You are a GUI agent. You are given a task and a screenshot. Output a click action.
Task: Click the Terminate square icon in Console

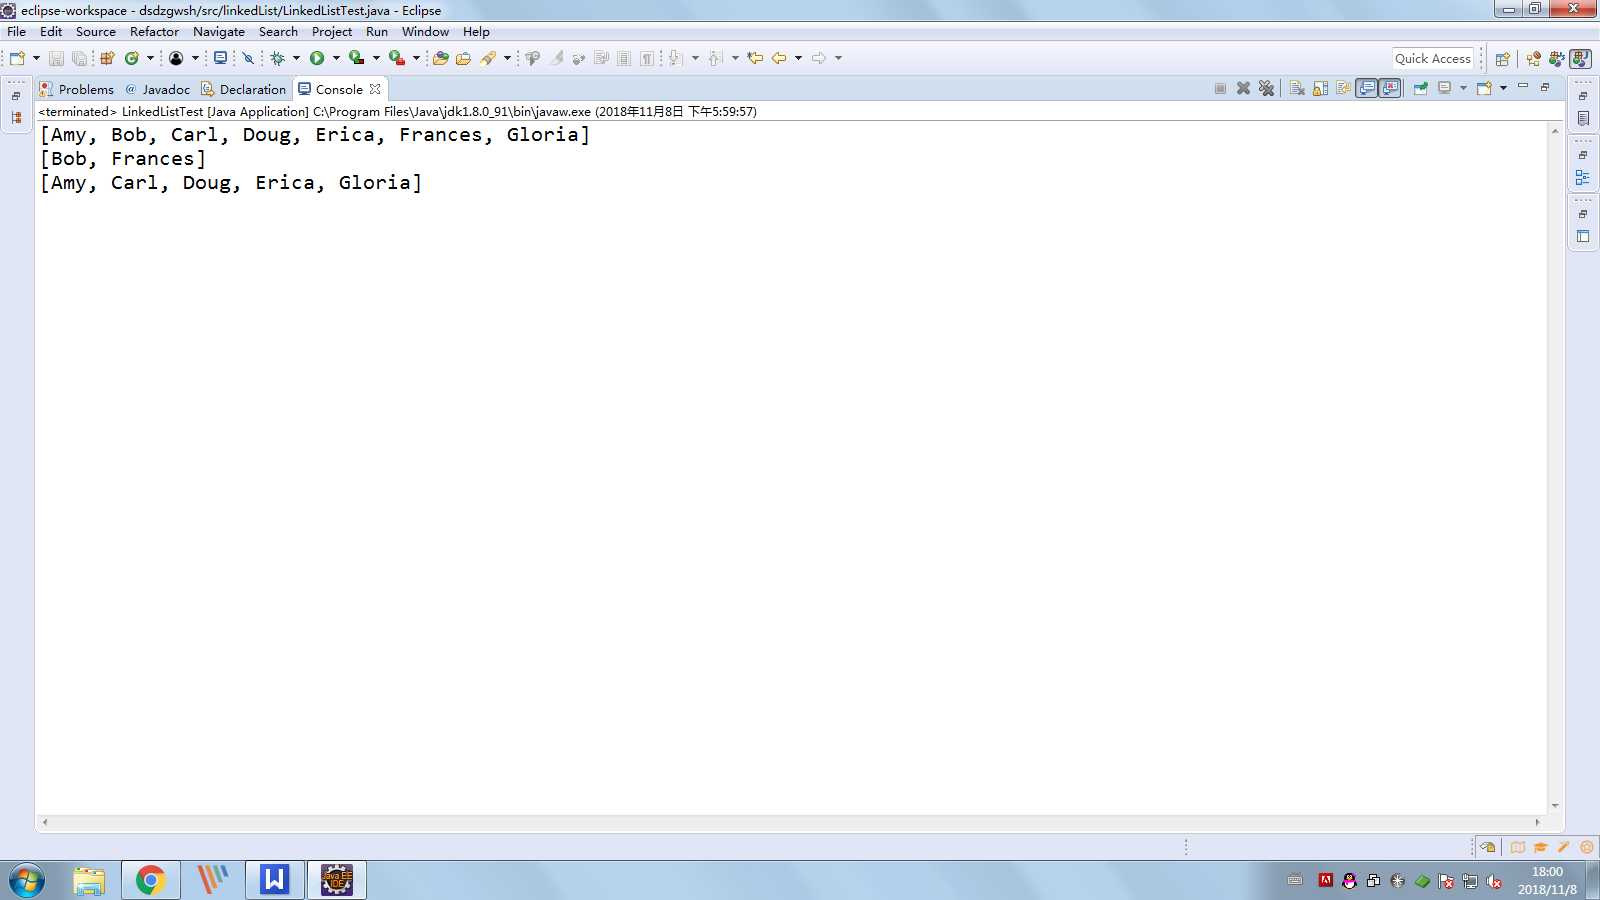coord(1220,88)
